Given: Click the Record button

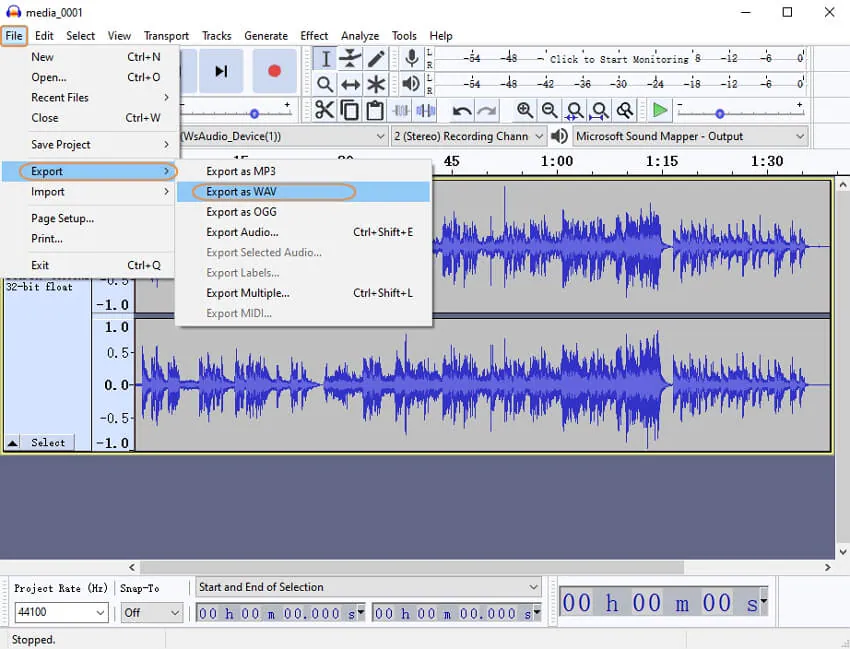Looking at the screenshot, I should click(273, 71).
